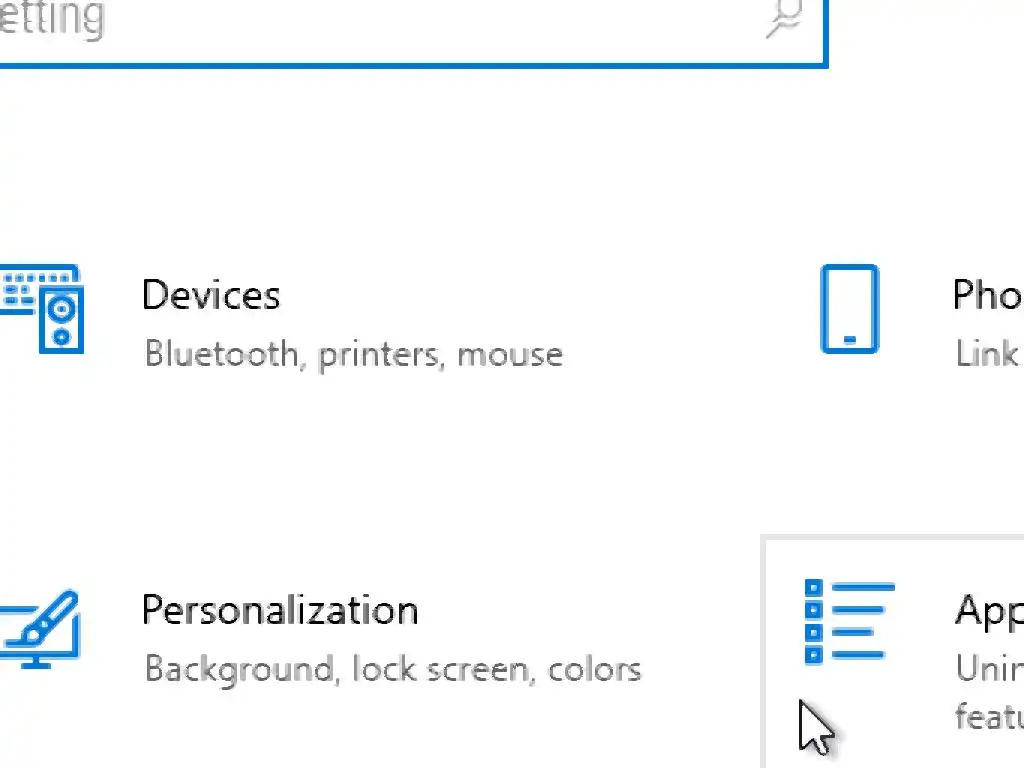The image size is (1024, 768).
Task: Open the Devices settings category
Action: (x=211, y=296)
